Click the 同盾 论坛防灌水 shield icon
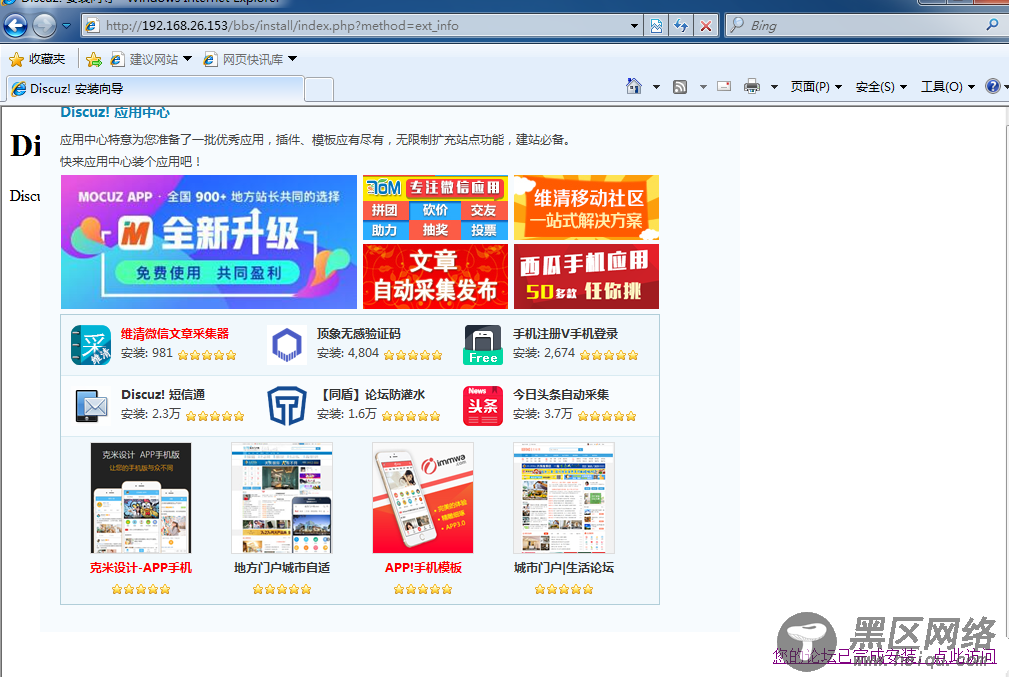 click(287, 406)
